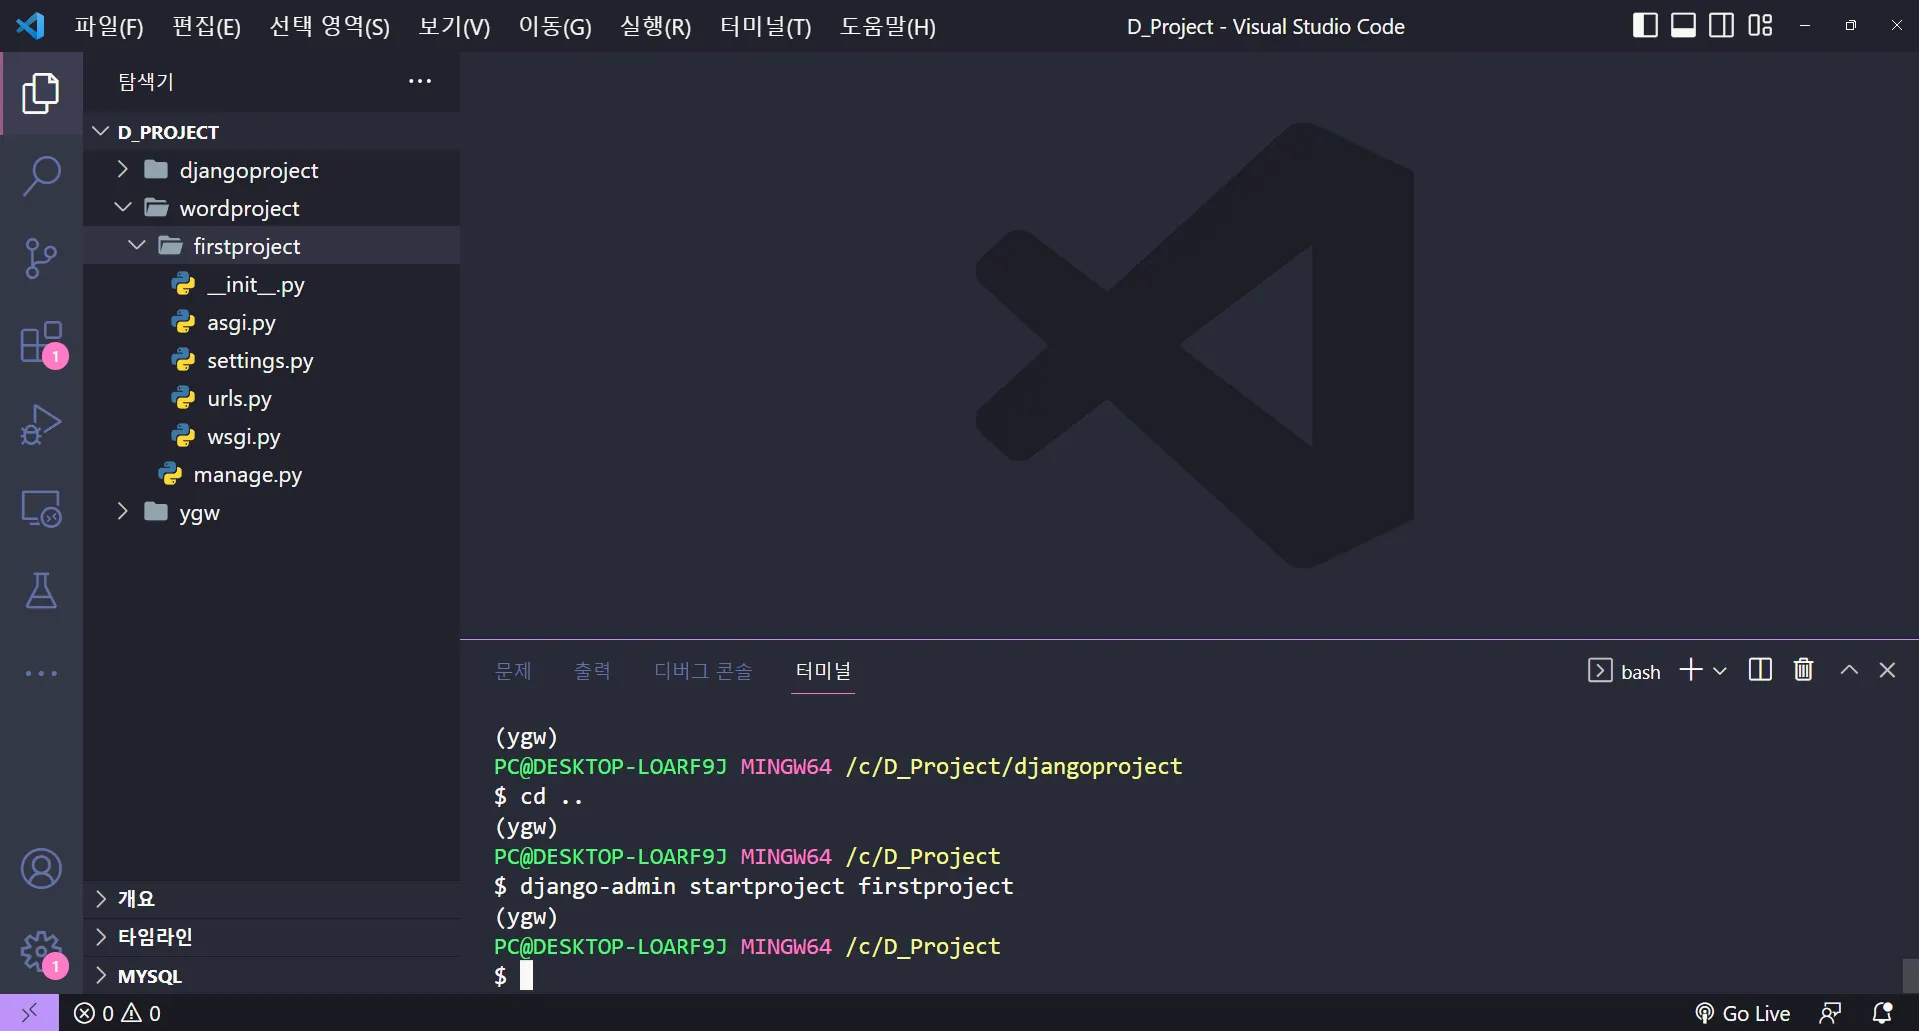Open the 이동(G) menu
Viewport: 1919px width, 1031px height.
pyautogui.click(x=555, y=26)
